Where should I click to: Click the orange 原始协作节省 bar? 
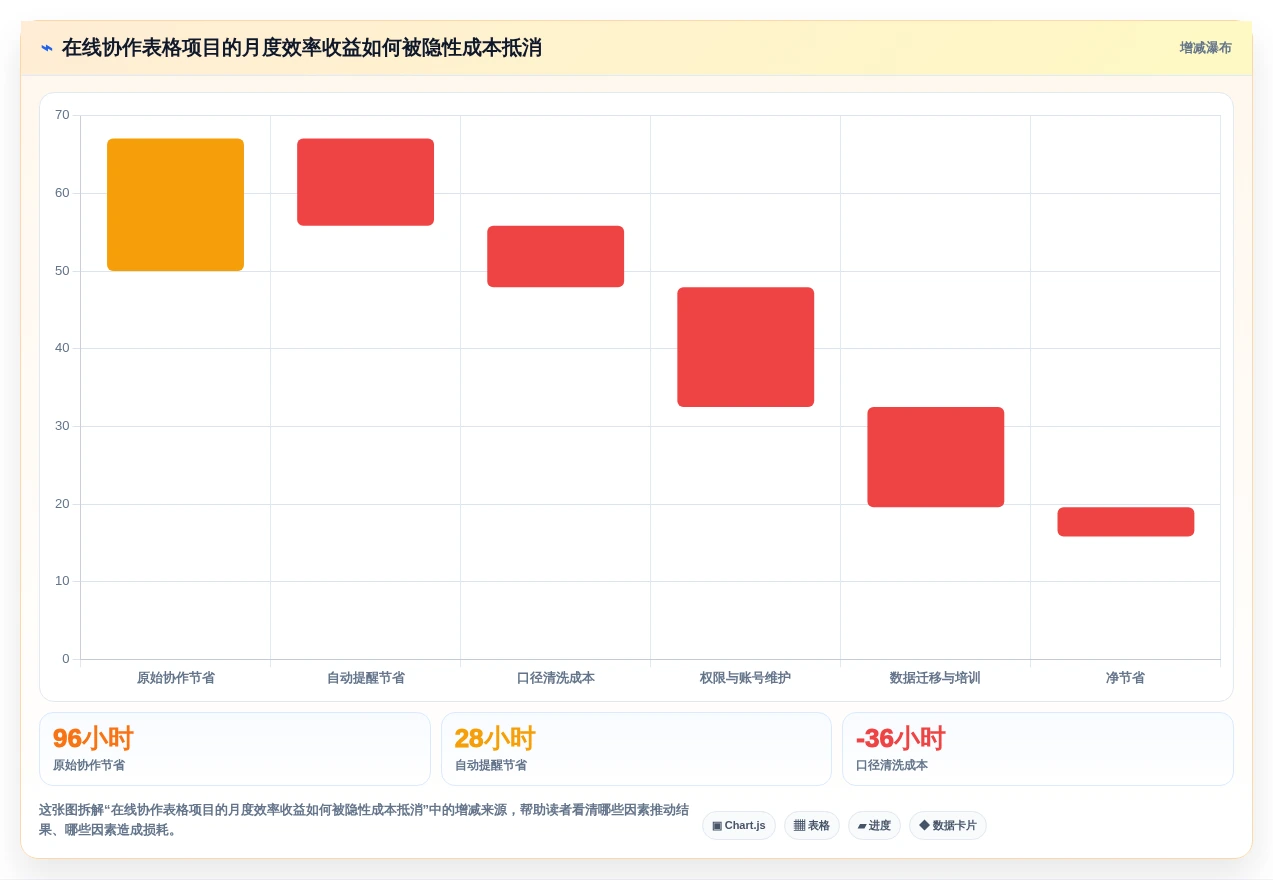click(176, 205)
